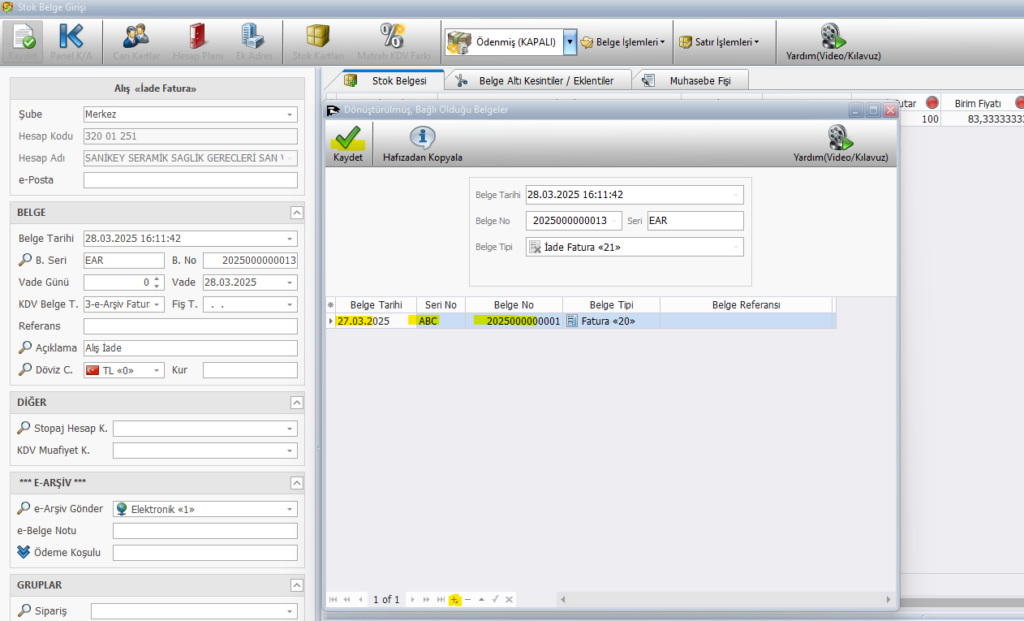
Task: Click the e-Posta input field
Action: point(190,180)
